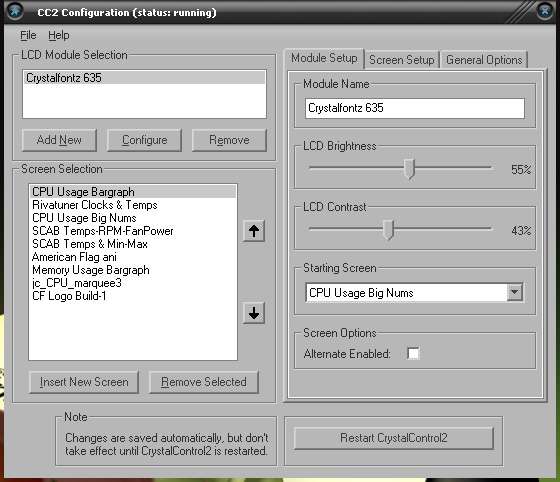560x482 pixels.
Task: Switch to the Screen Setup tab
Action: point(402,60)
